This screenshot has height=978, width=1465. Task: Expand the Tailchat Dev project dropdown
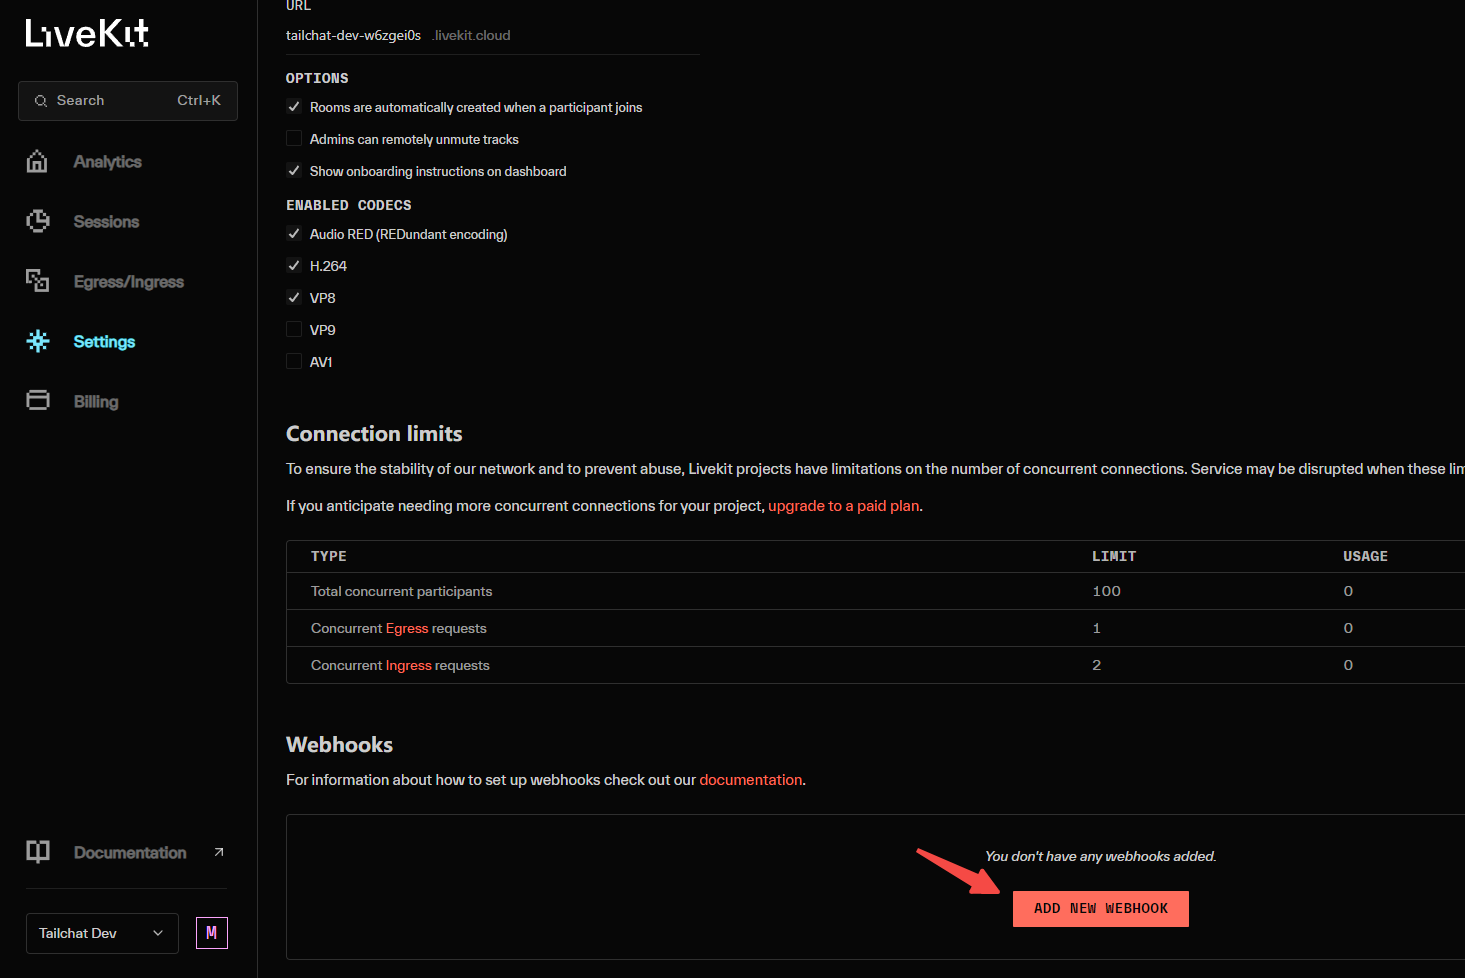(102, 933)
